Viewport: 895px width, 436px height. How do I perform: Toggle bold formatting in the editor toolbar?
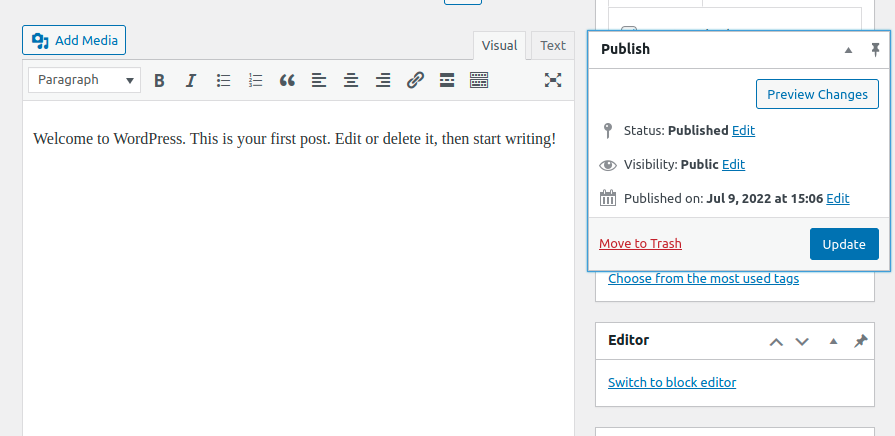(159, 80)
